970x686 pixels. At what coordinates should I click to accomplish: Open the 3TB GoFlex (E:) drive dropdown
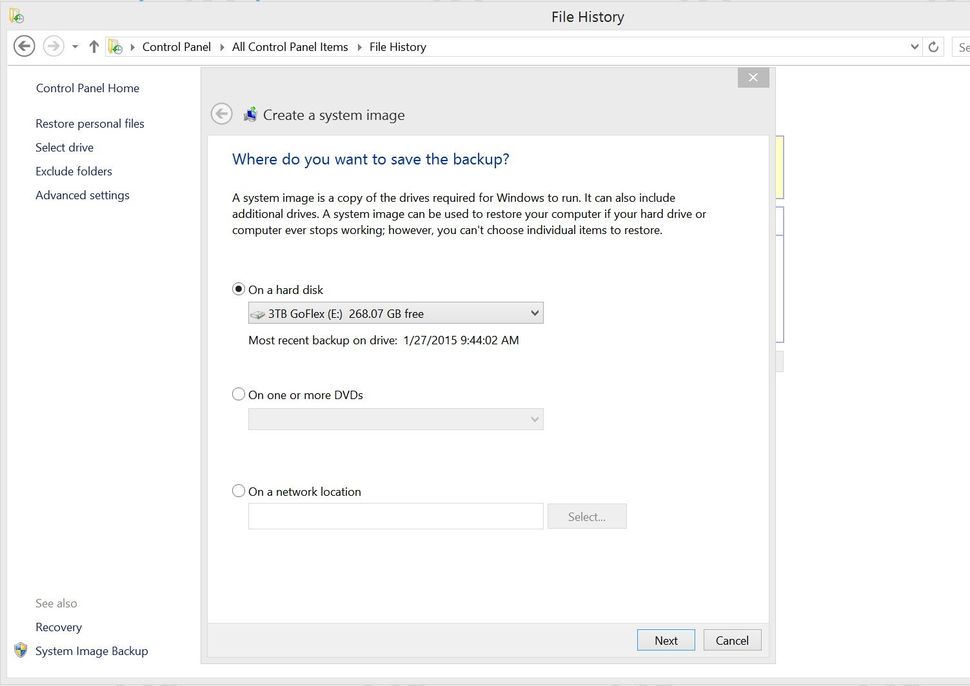pos(395,313)
